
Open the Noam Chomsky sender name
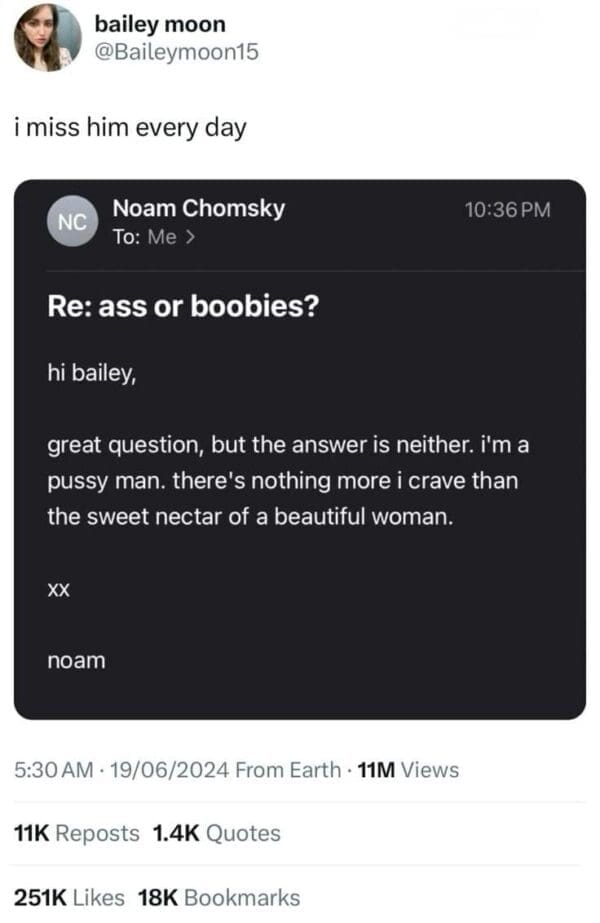(x=198, y=209)
